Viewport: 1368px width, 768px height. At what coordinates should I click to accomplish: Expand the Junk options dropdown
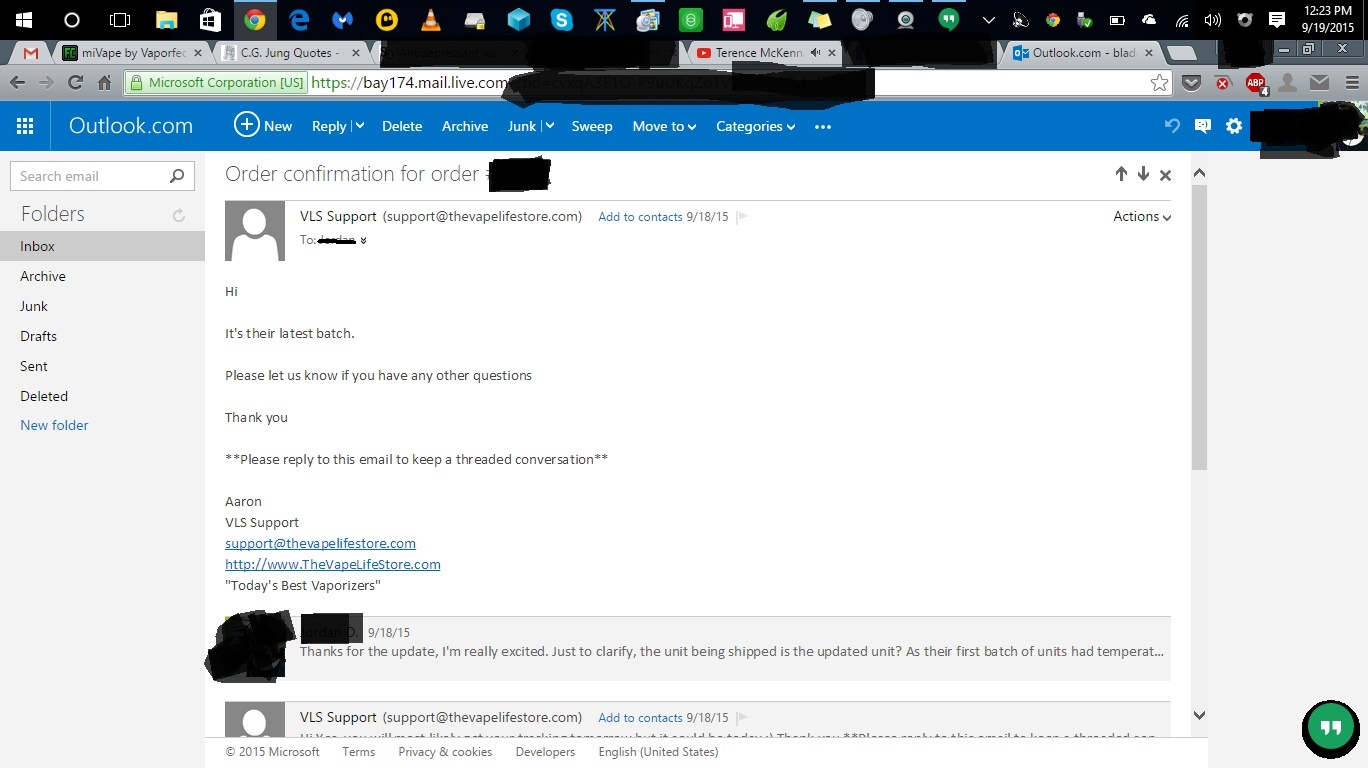click(x=549, y=126)
